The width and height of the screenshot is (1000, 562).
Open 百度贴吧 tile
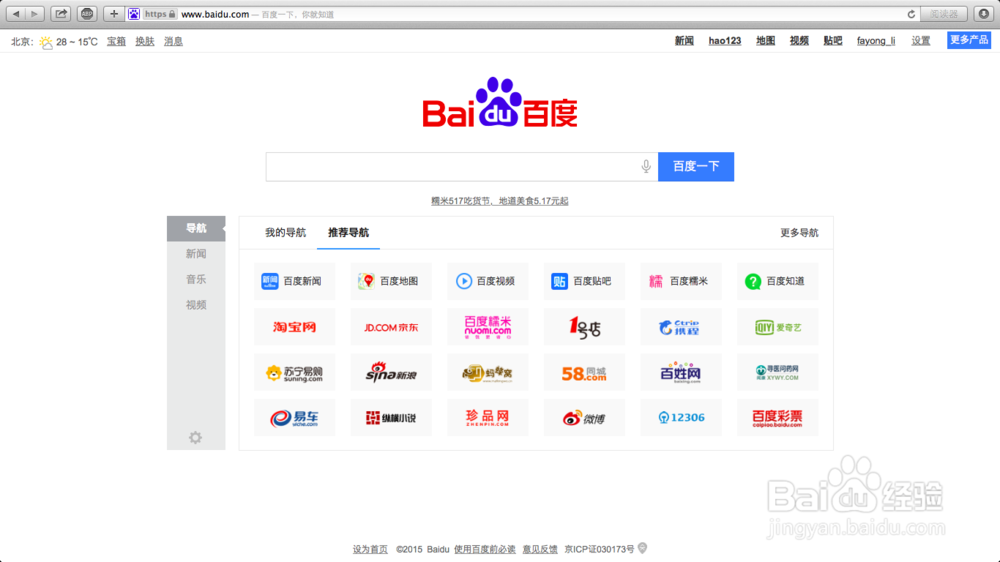pos(584,281)
